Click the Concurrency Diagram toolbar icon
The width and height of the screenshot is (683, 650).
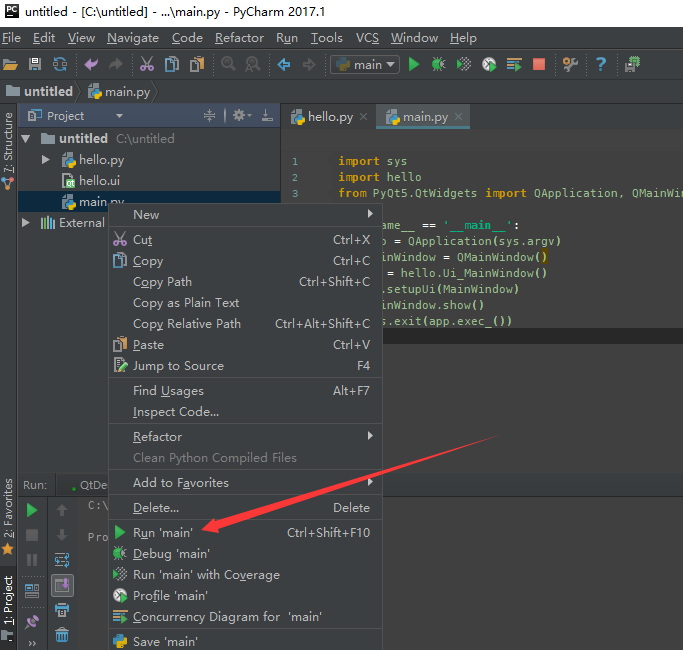point(514,65)
